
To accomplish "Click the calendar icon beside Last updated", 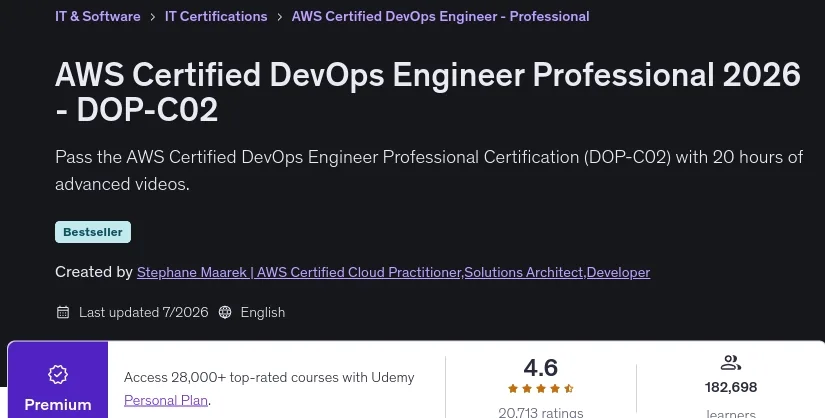I will tap(63, 312).
